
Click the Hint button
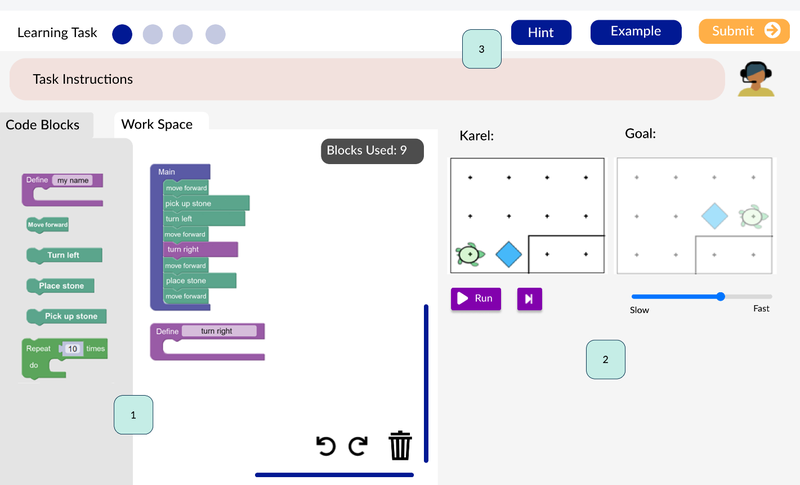(x=540, y=32)
